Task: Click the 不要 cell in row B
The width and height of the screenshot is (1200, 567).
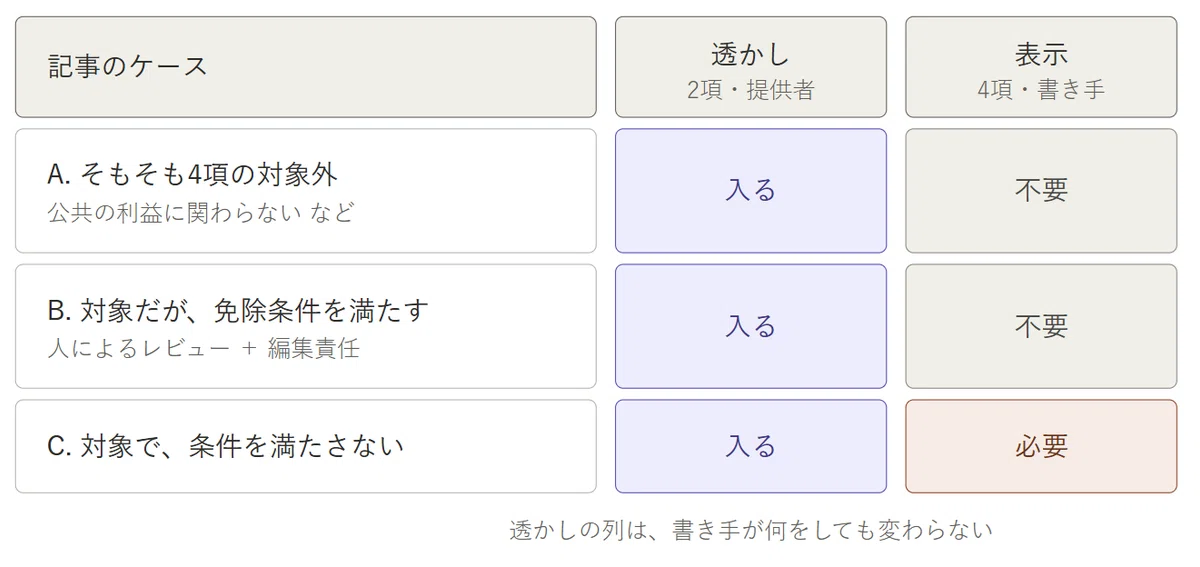Action: click(x=1041, y=326)
